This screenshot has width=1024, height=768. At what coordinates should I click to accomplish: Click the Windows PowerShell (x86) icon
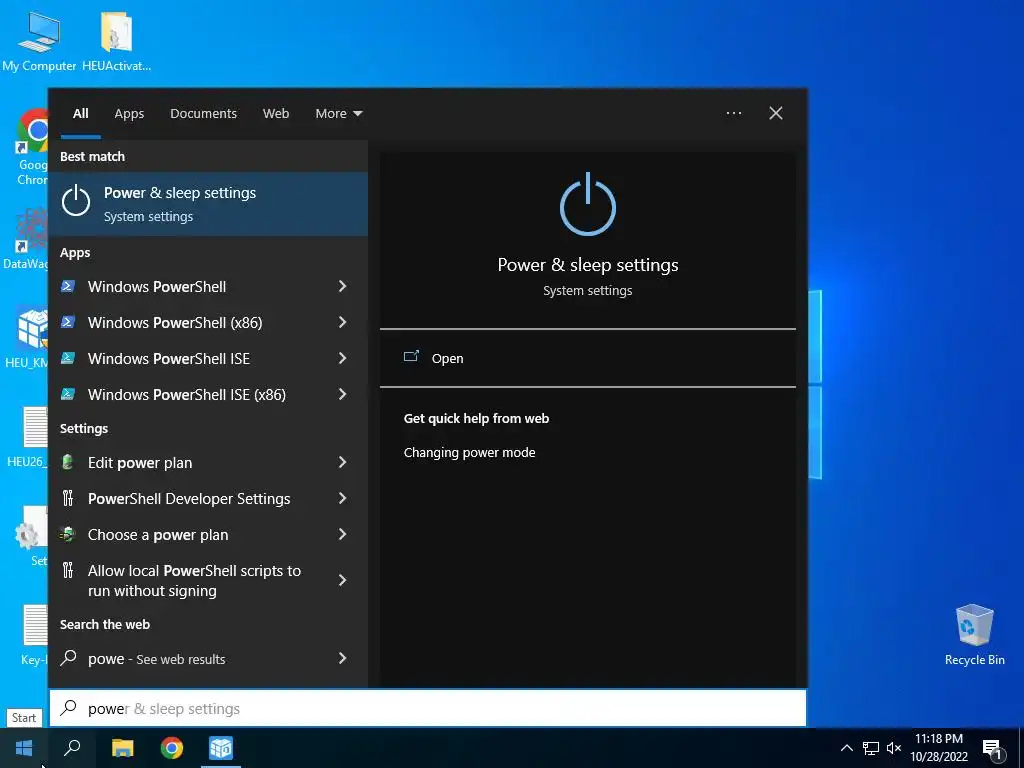click(x=68, y=322)
